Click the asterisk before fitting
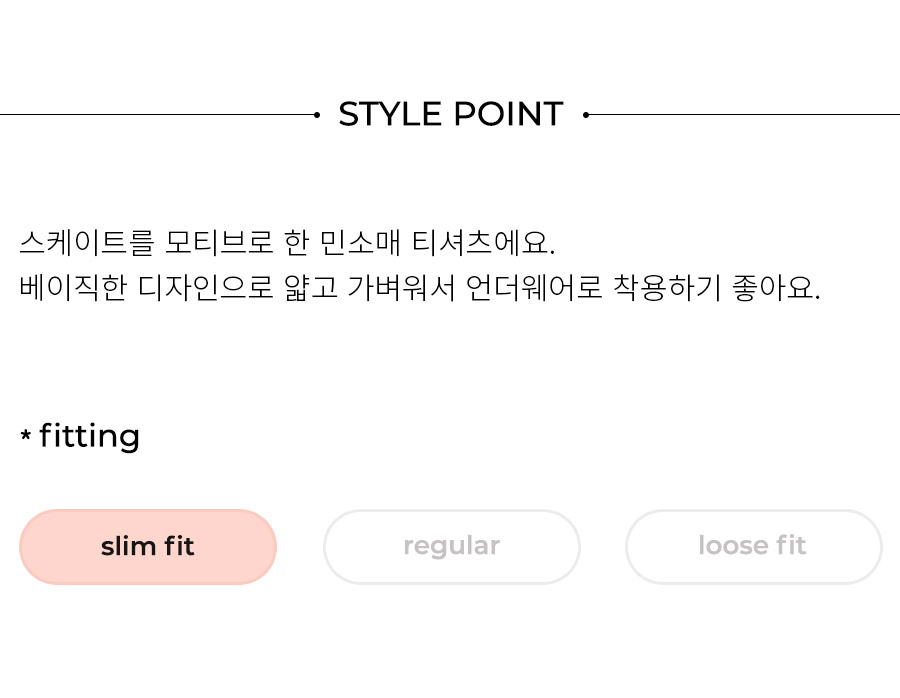Viewport: 900px width, 698px height. [25, 435]
